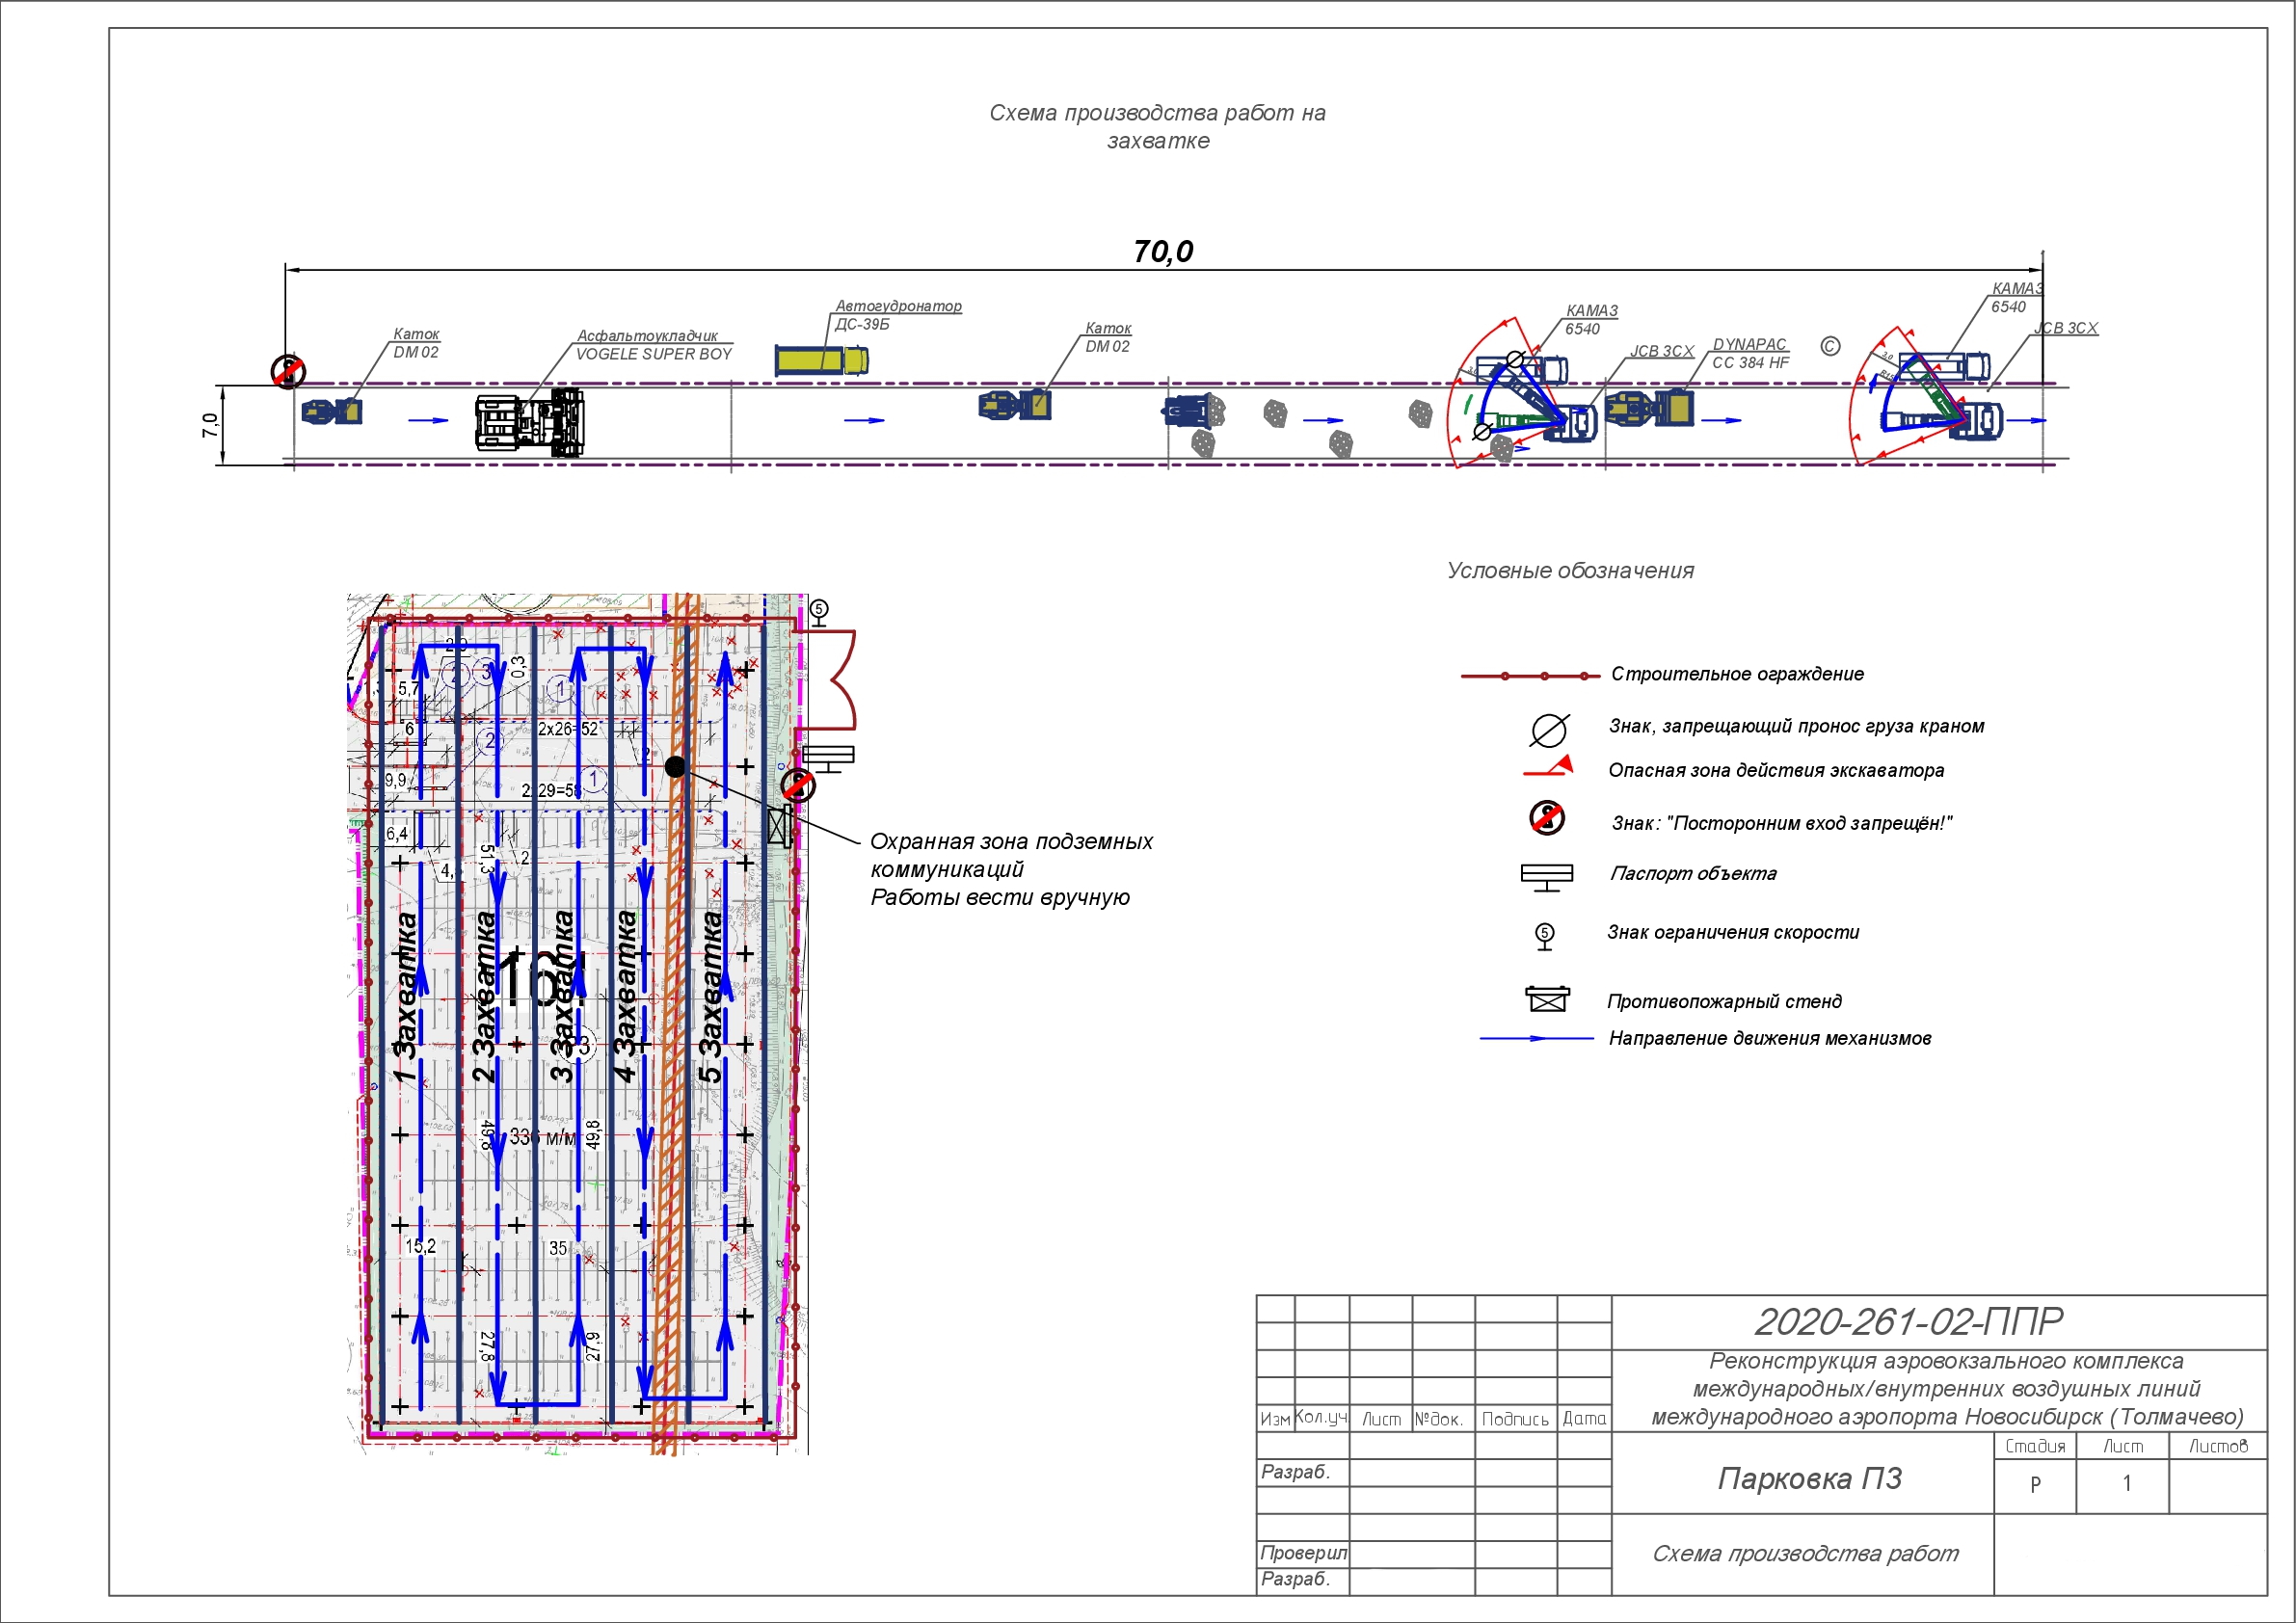Click the rightmost 'JCB 3CX' label
2296x1623 pixels.
point(2066,328)
